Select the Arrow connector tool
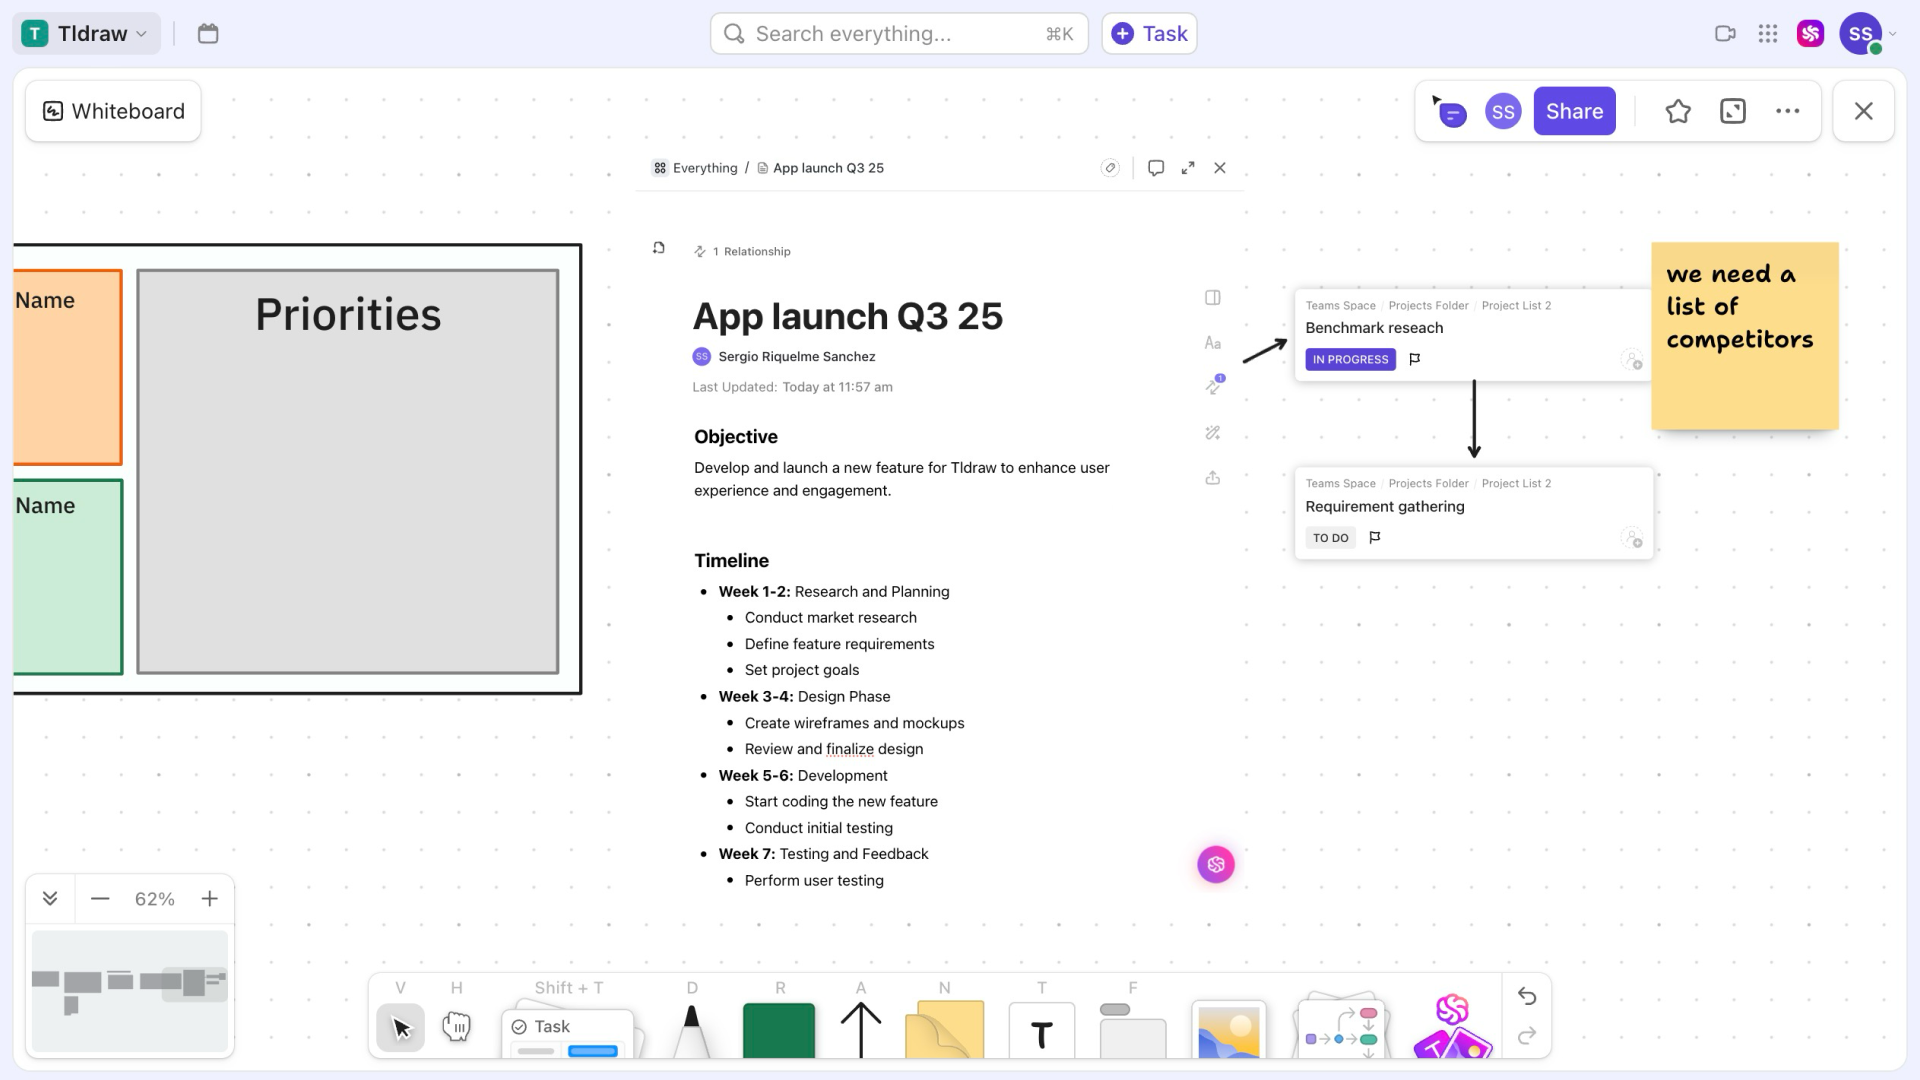Image resolution: width=1920 pixels, height=1080 pixels. [x=860, y=1030]
